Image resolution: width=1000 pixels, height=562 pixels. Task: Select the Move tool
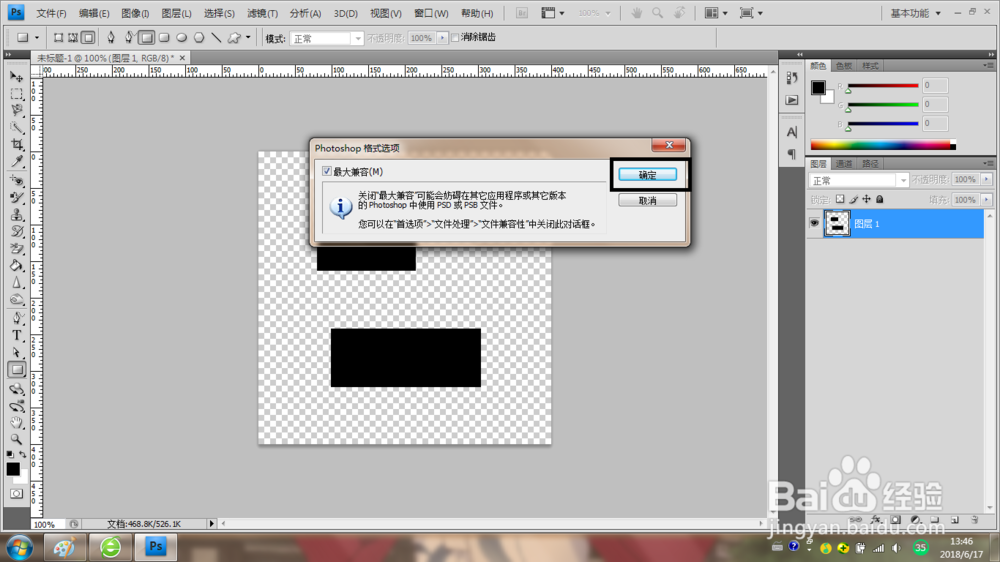(x=17, y=77)
